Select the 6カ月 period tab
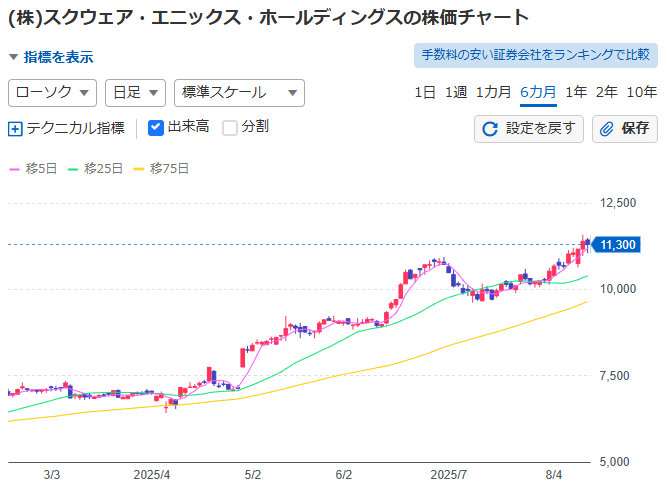The height and width of the screenshot is (495, 667). 538,92
